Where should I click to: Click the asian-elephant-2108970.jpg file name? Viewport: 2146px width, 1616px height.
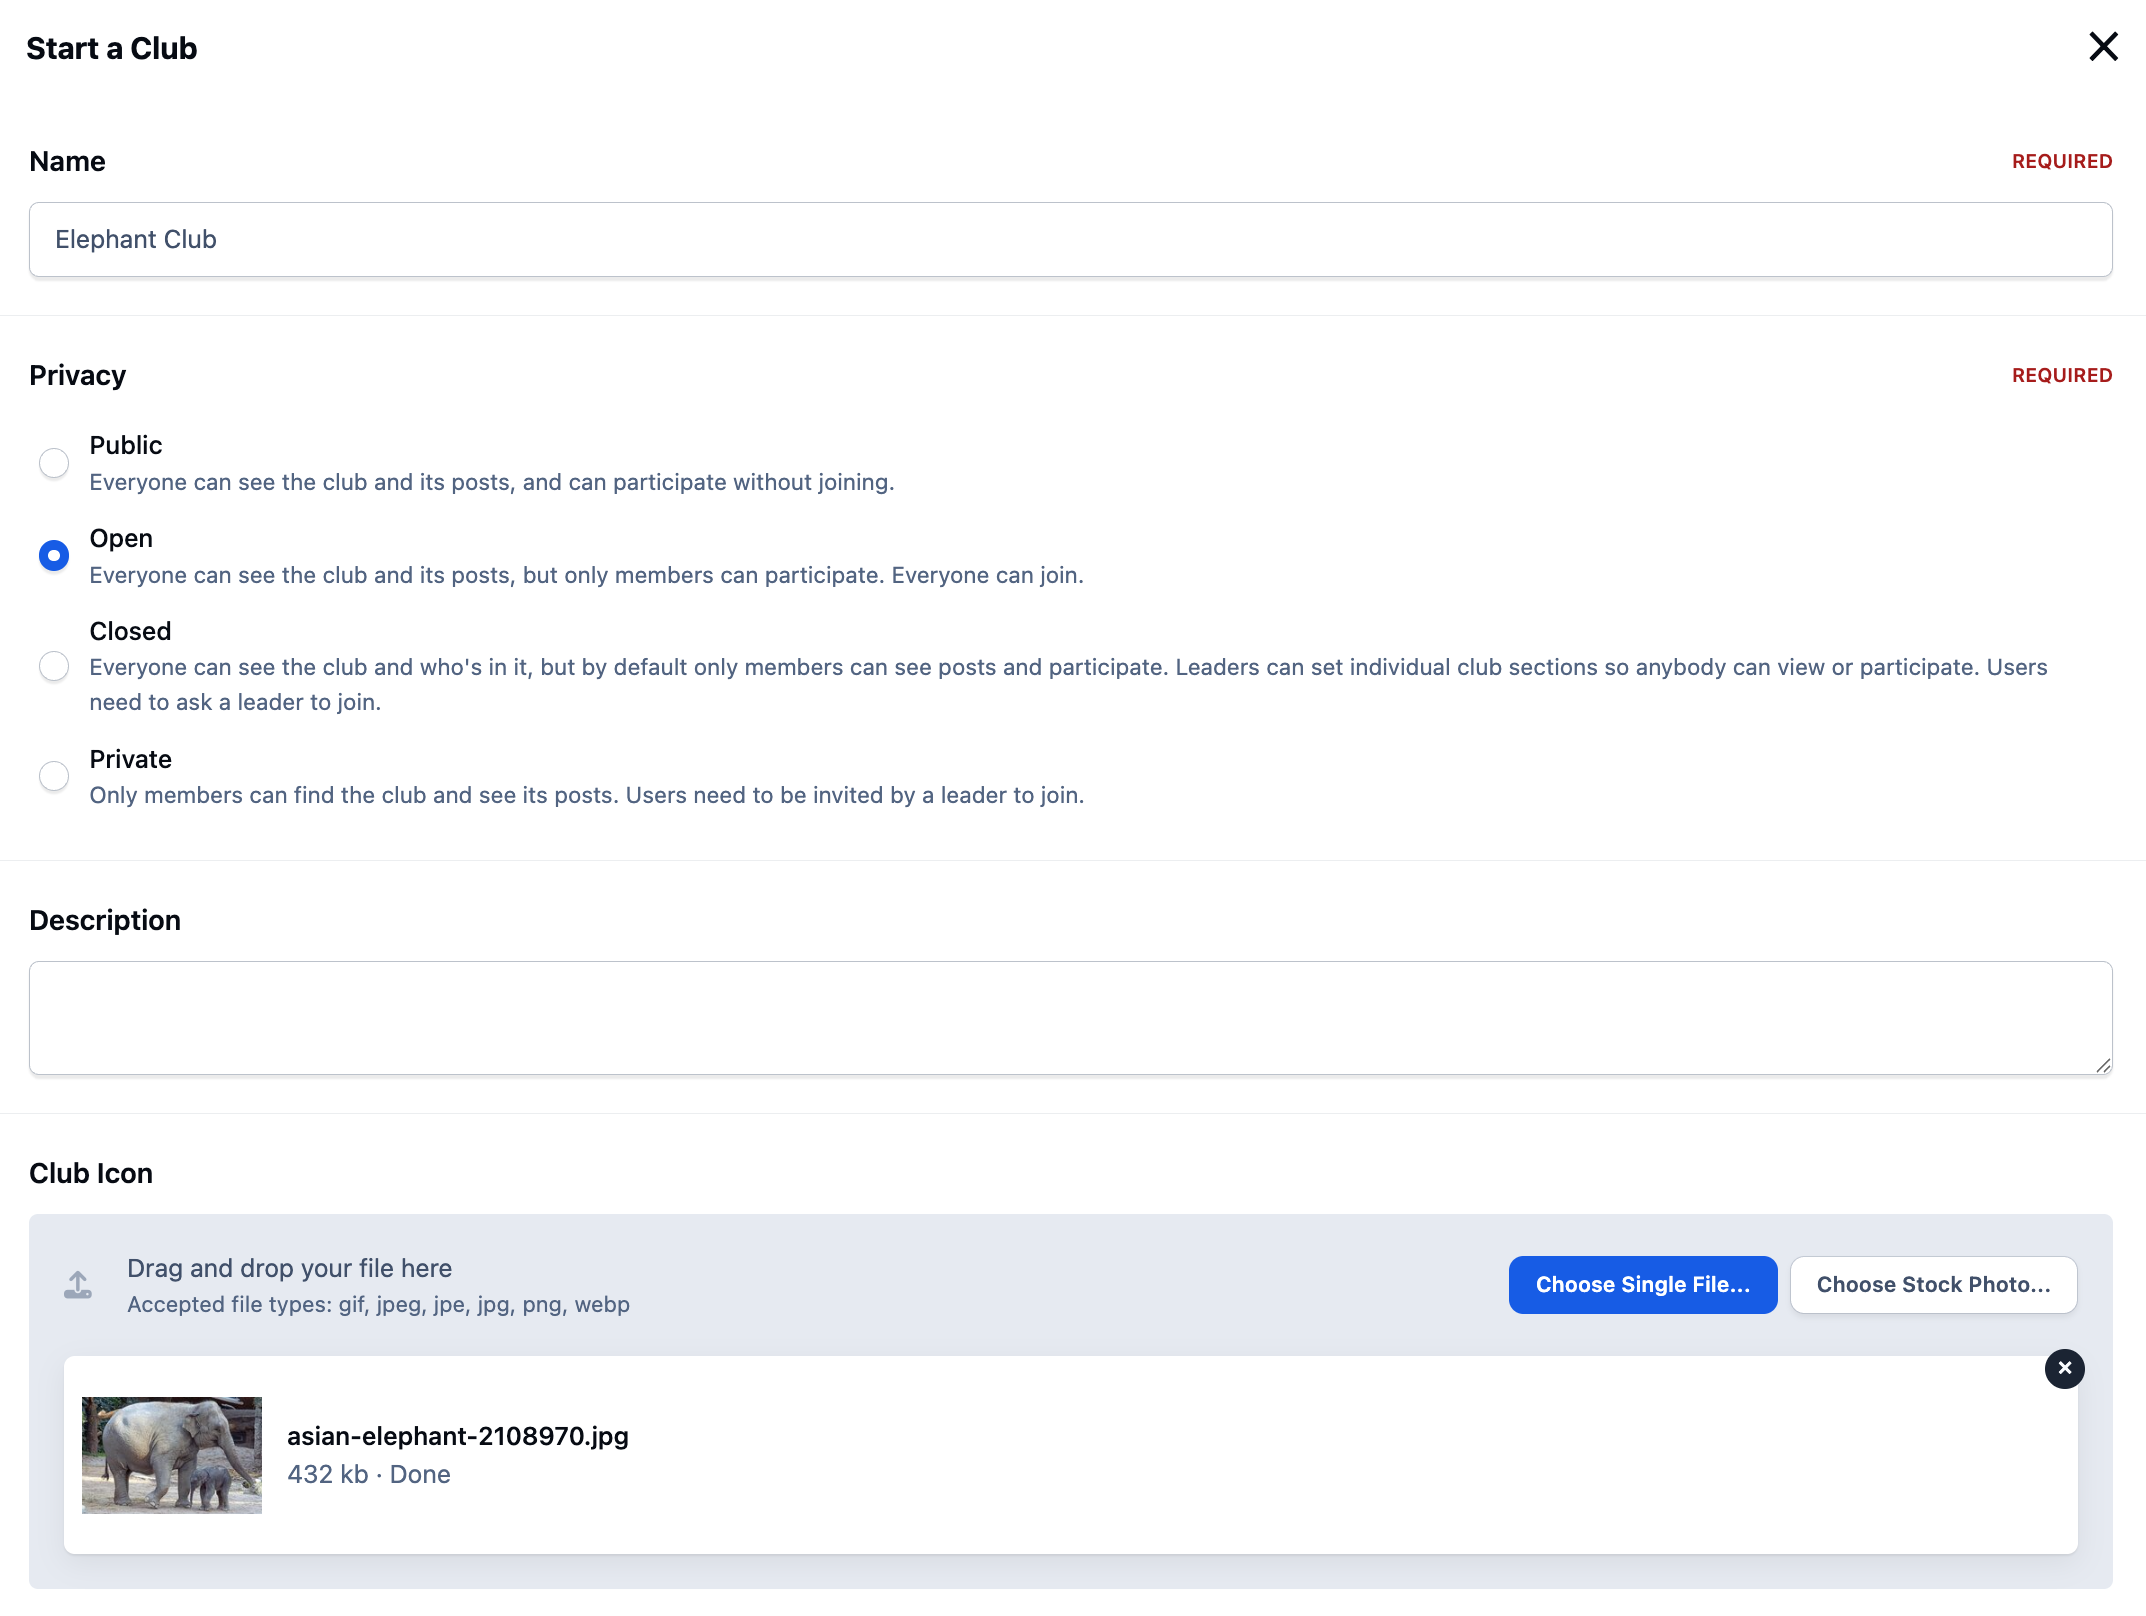[x=458, y=1436]
